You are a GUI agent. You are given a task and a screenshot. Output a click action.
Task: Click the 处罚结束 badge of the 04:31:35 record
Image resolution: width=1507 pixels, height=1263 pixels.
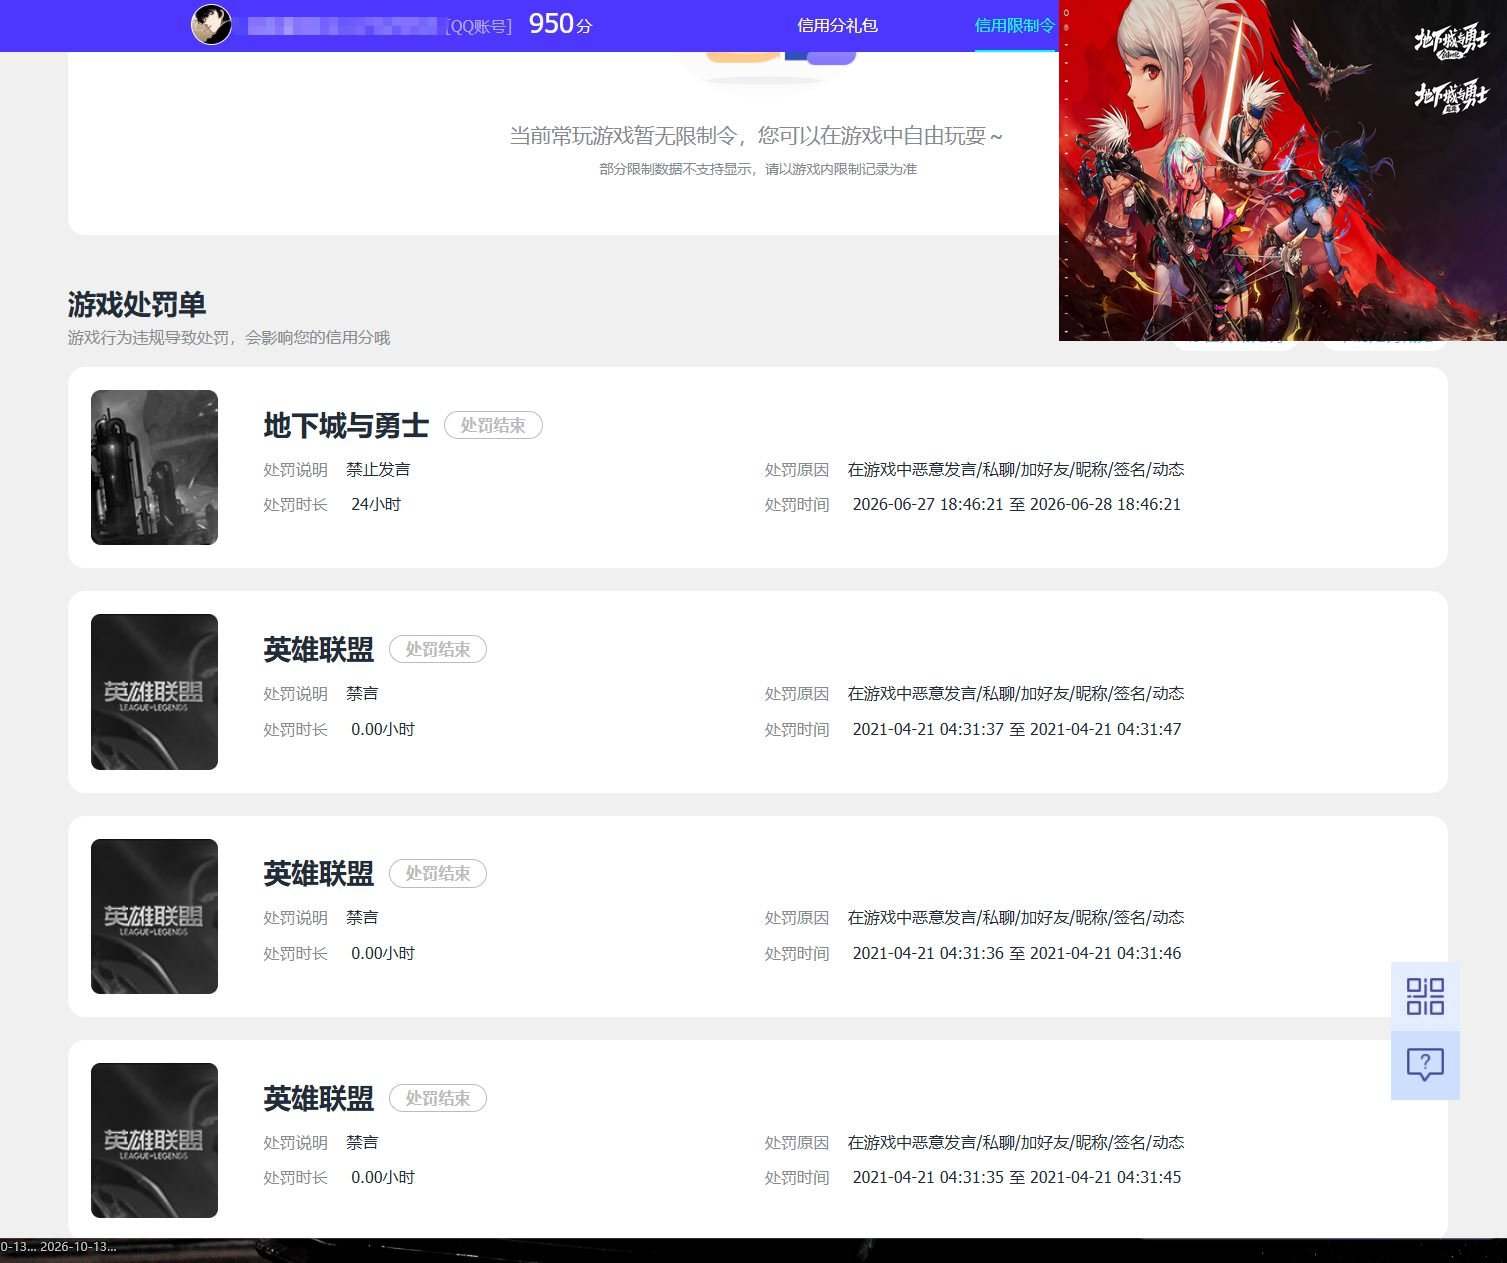[438, 1098]
